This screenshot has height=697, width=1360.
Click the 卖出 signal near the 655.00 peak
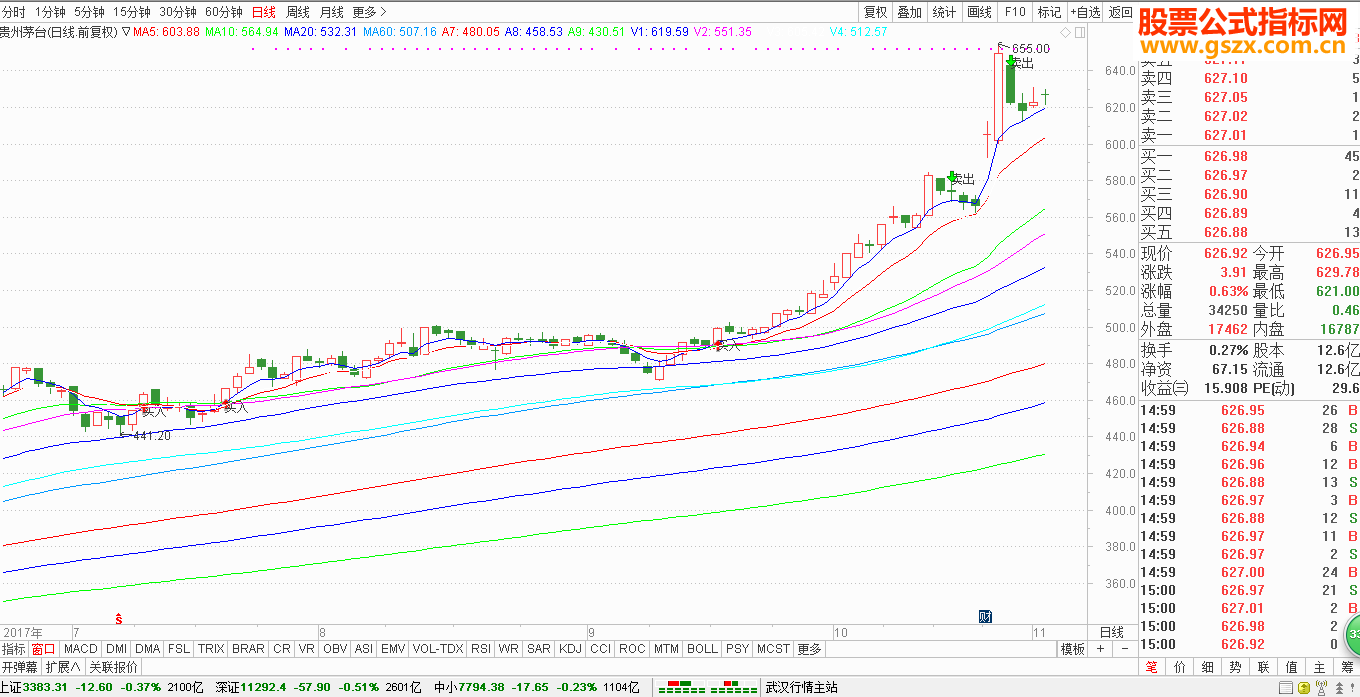tap(1021, 63)
